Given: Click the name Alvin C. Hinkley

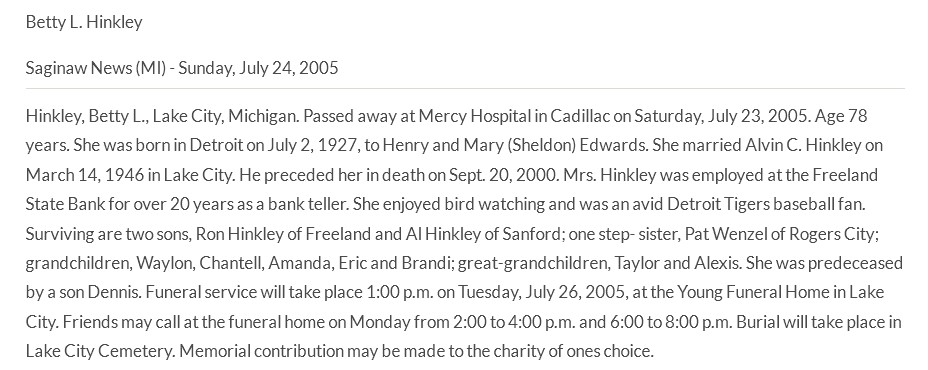Looking at the screenshot, I should point(798,146).
